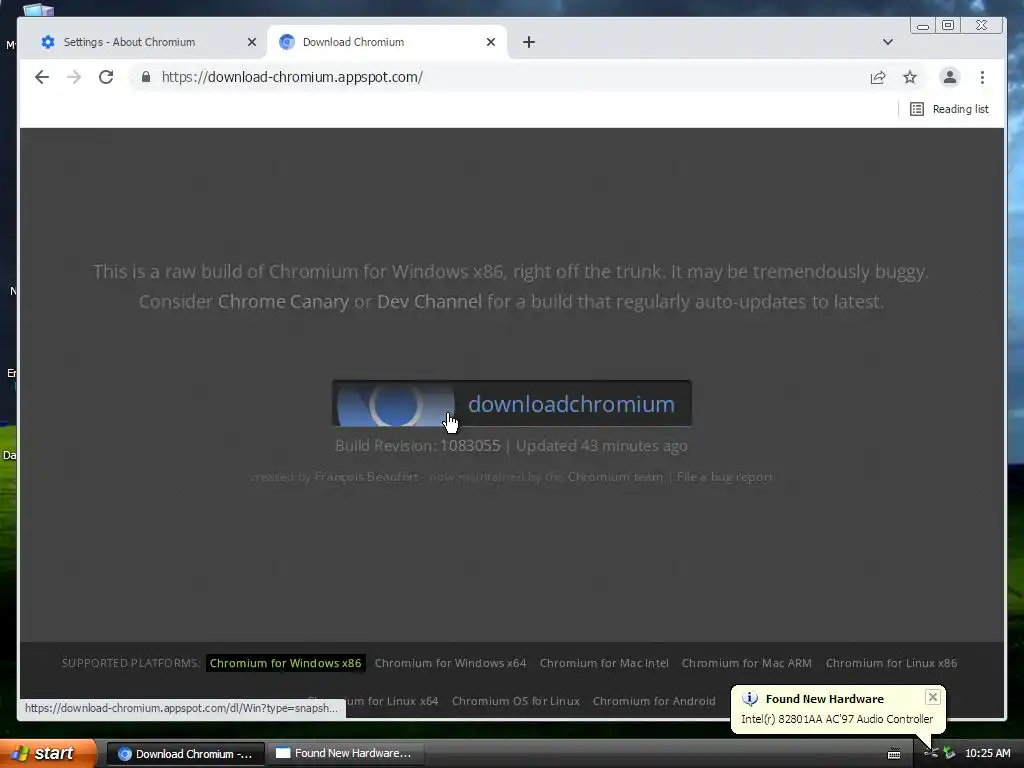Open the Reading list panel
1024x768 pixels.
950,109
